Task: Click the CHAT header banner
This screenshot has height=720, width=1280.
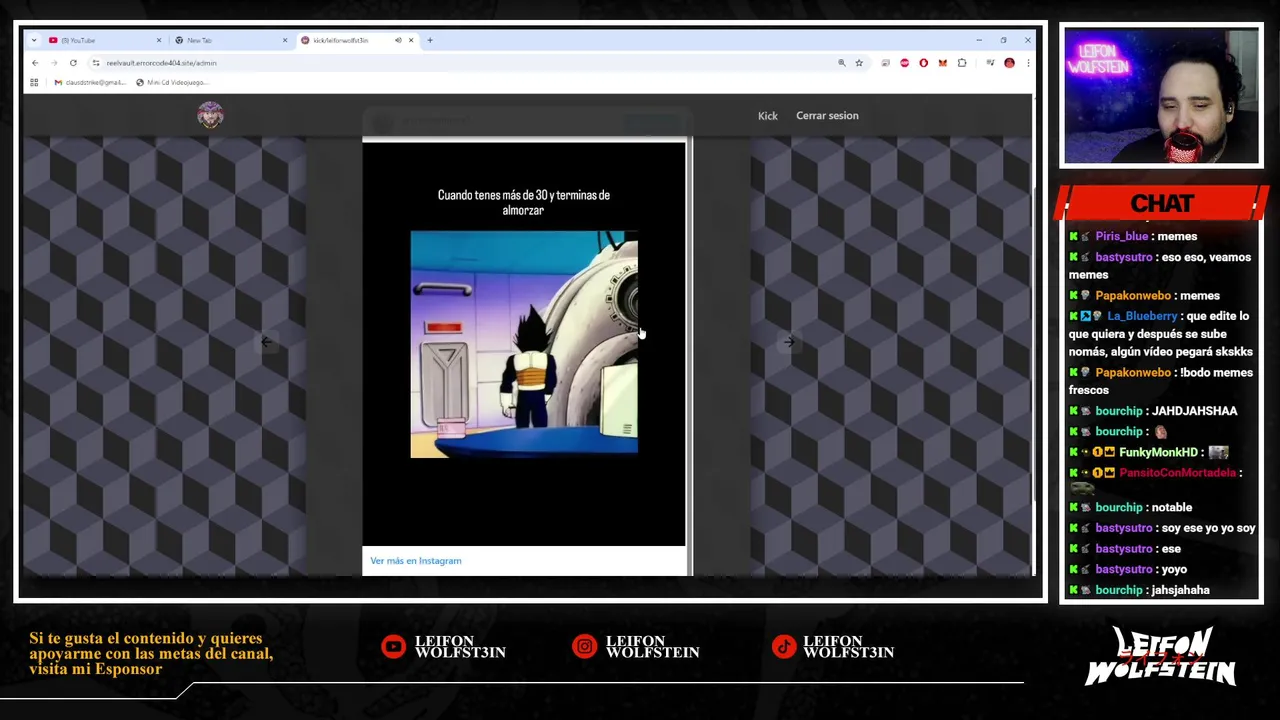Action: point(1162,203)
